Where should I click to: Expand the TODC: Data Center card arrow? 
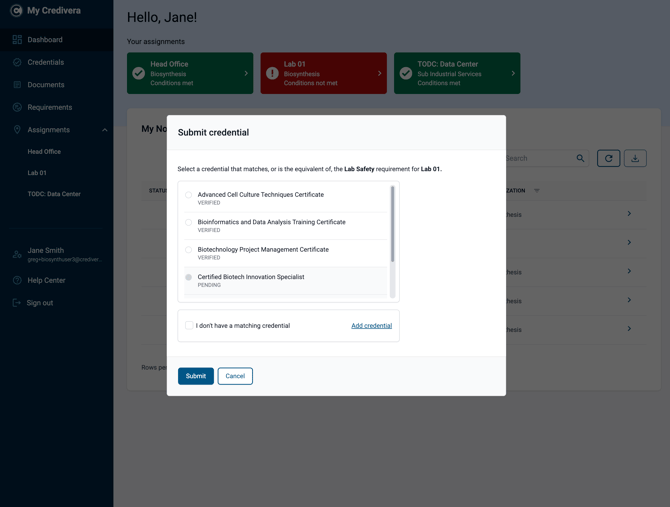(513, 73)
